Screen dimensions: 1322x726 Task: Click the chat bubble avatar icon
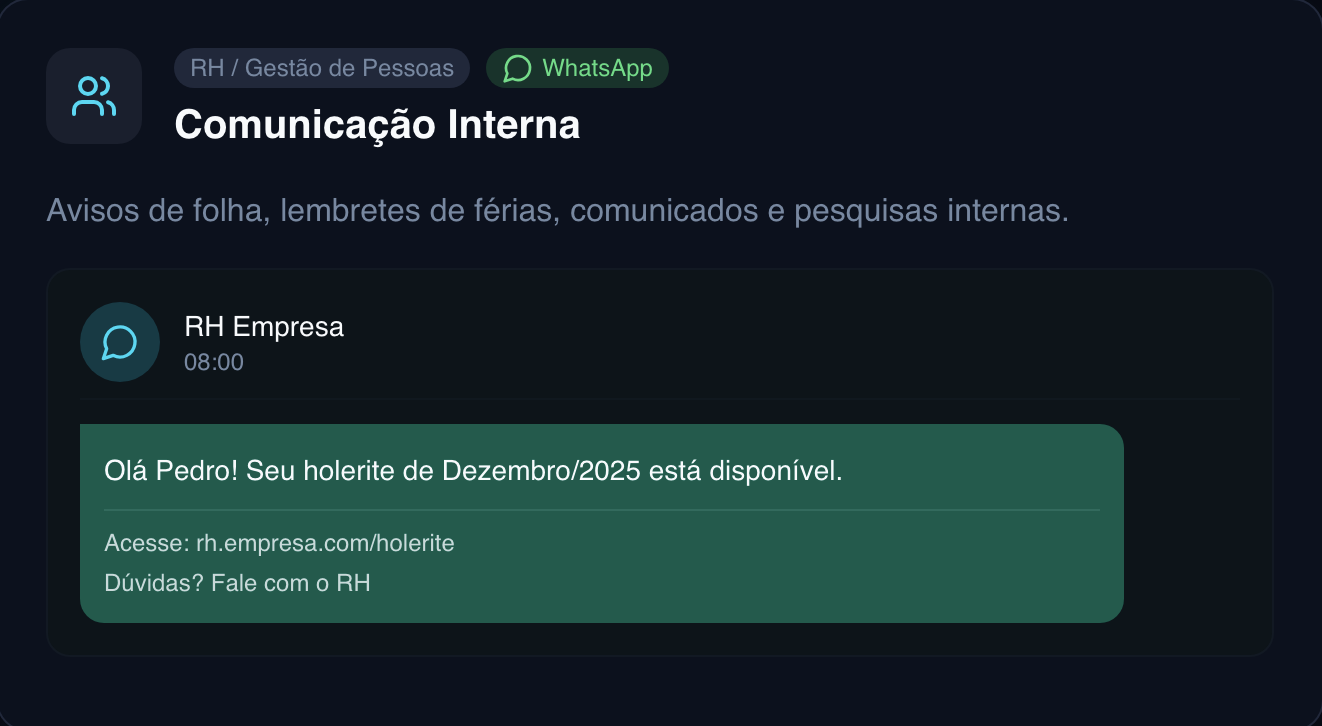[120, 342]
